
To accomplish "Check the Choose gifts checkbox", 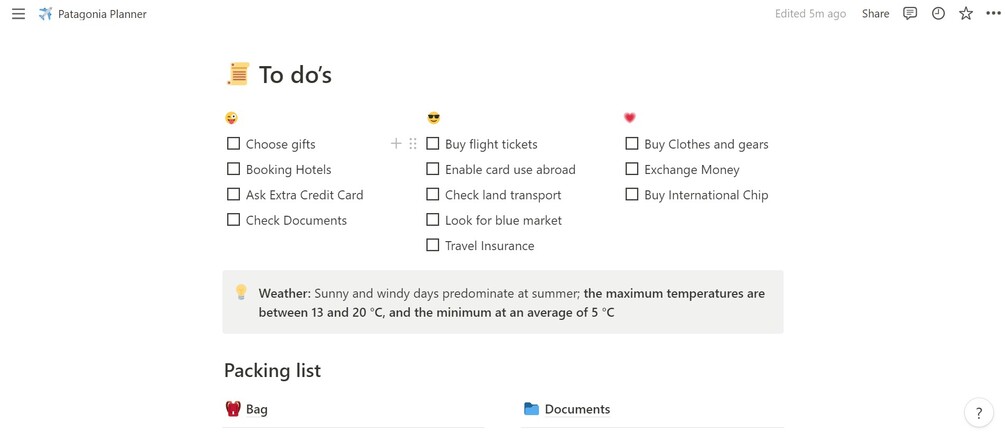I will [x=233, y=144].
